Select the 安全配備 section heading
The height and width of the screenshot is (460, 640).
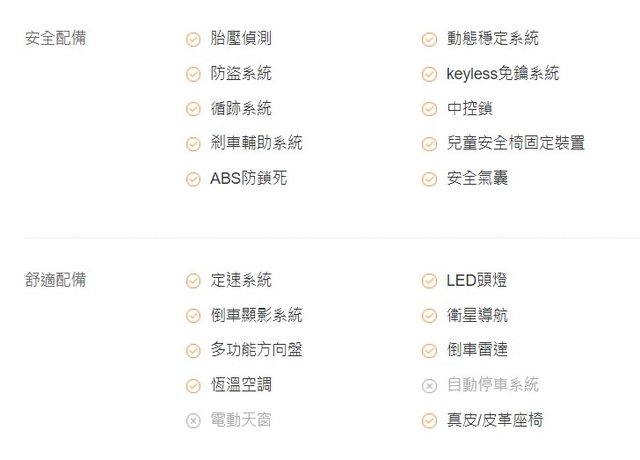click(55, 38)
